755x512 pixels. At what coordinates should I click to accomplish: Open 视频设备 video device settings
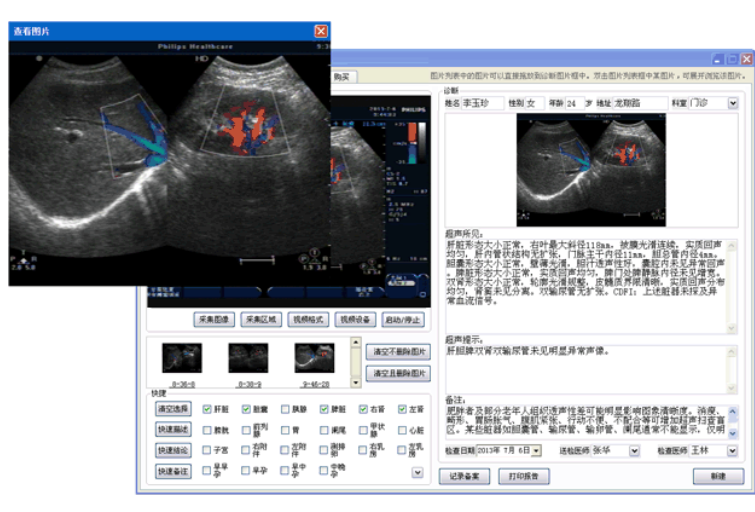(x=355, y=320)
